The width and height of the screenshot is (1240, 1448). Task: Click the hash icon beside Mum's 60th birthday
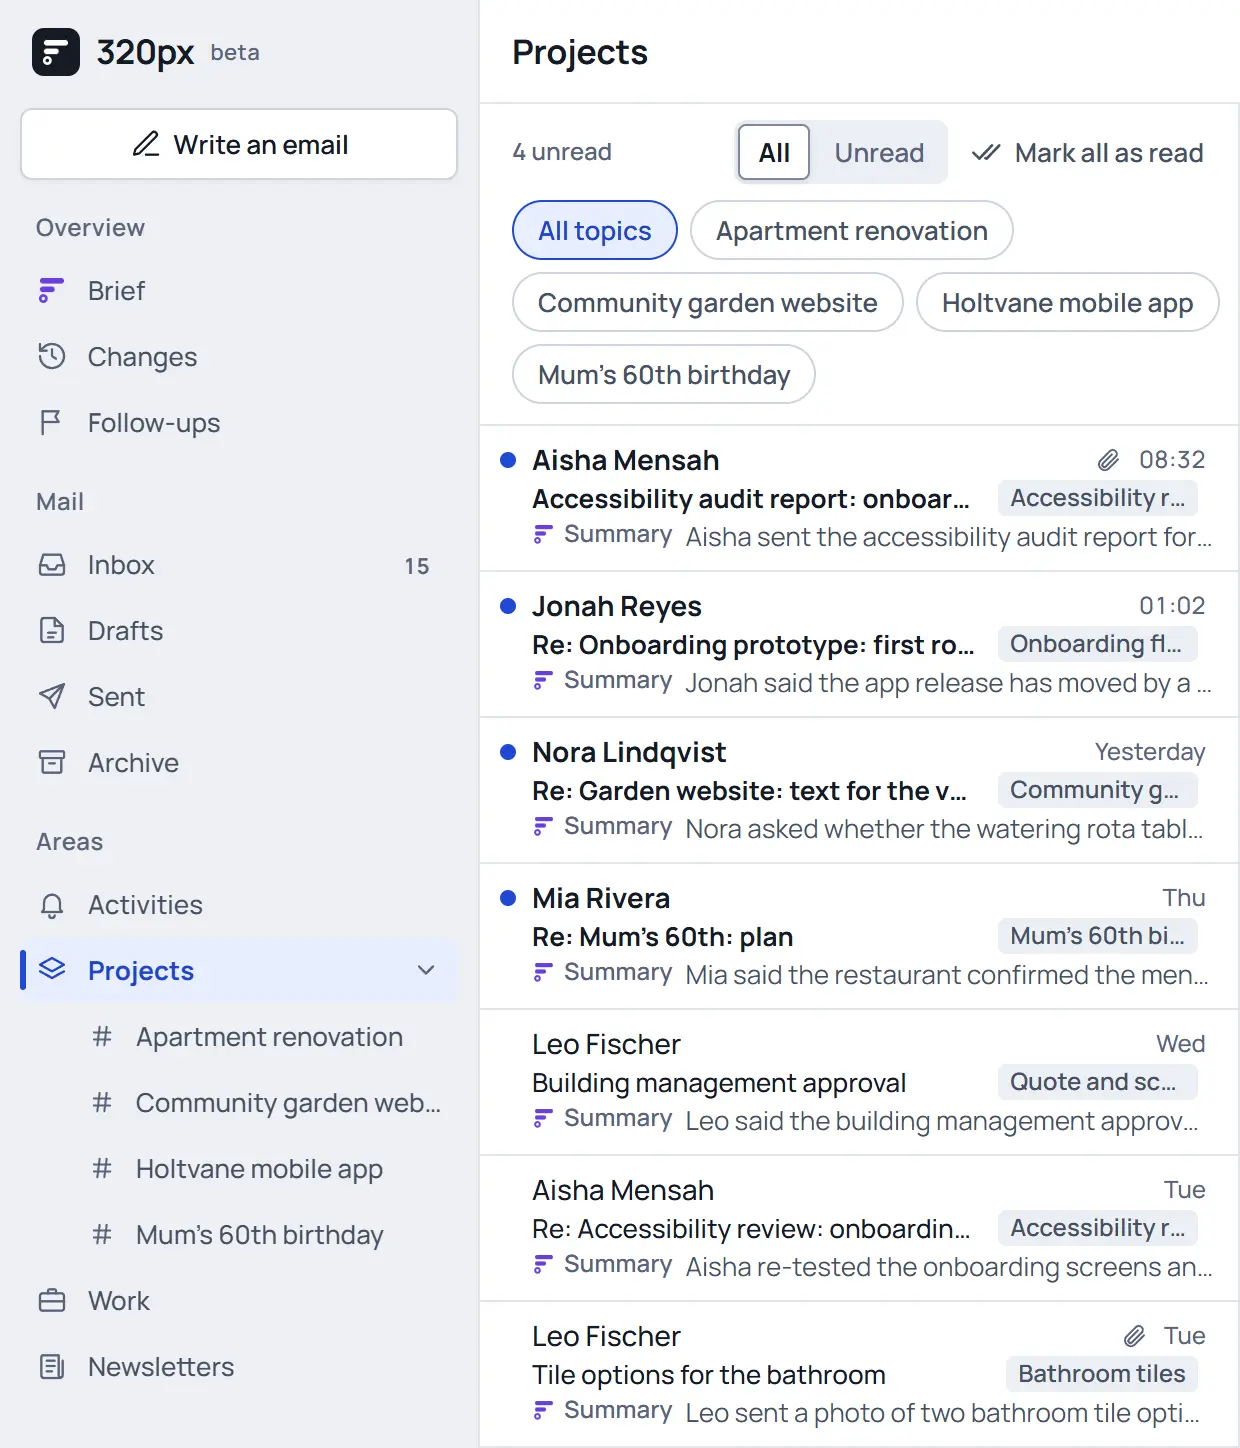pyautogui.click(x=102, y=1235)
